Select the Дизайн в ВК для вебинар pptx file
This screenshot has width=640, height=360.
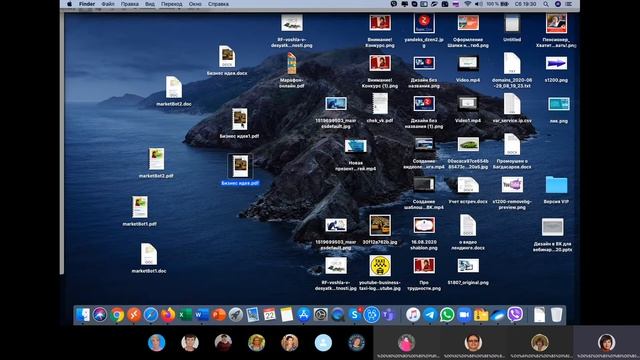tap(553, 235)
